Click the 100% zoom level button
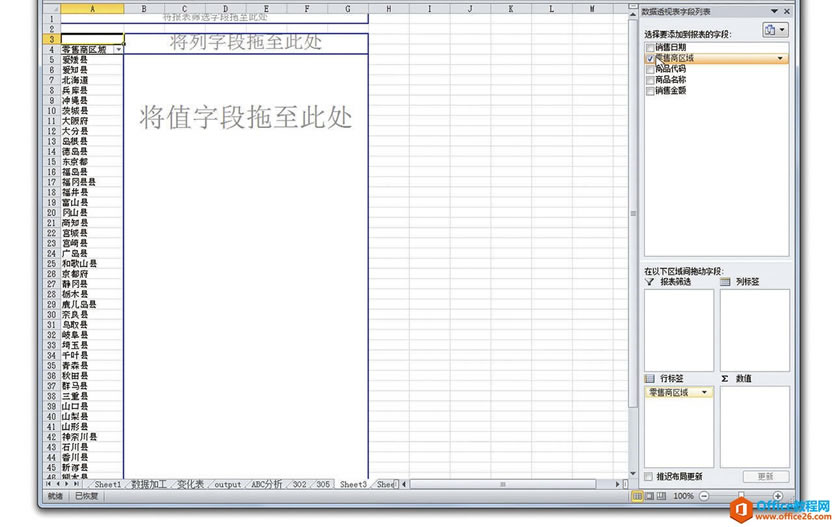The height and width of the screenshot is (527, 835). [683, 496]
